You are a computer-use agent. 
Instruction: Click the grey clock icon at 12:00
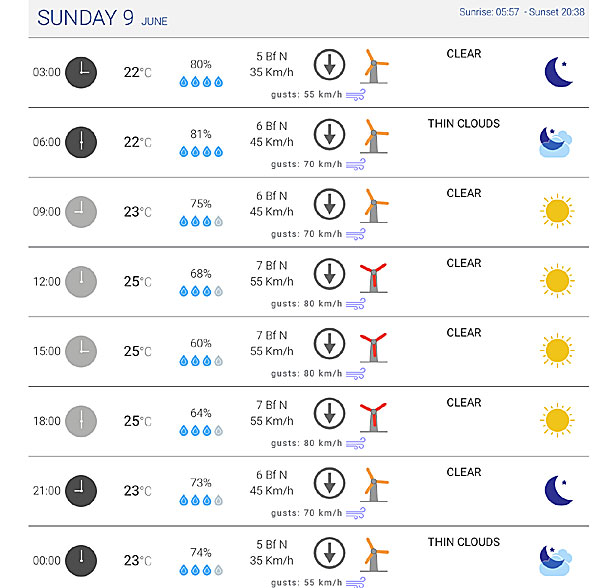[81, 282]
